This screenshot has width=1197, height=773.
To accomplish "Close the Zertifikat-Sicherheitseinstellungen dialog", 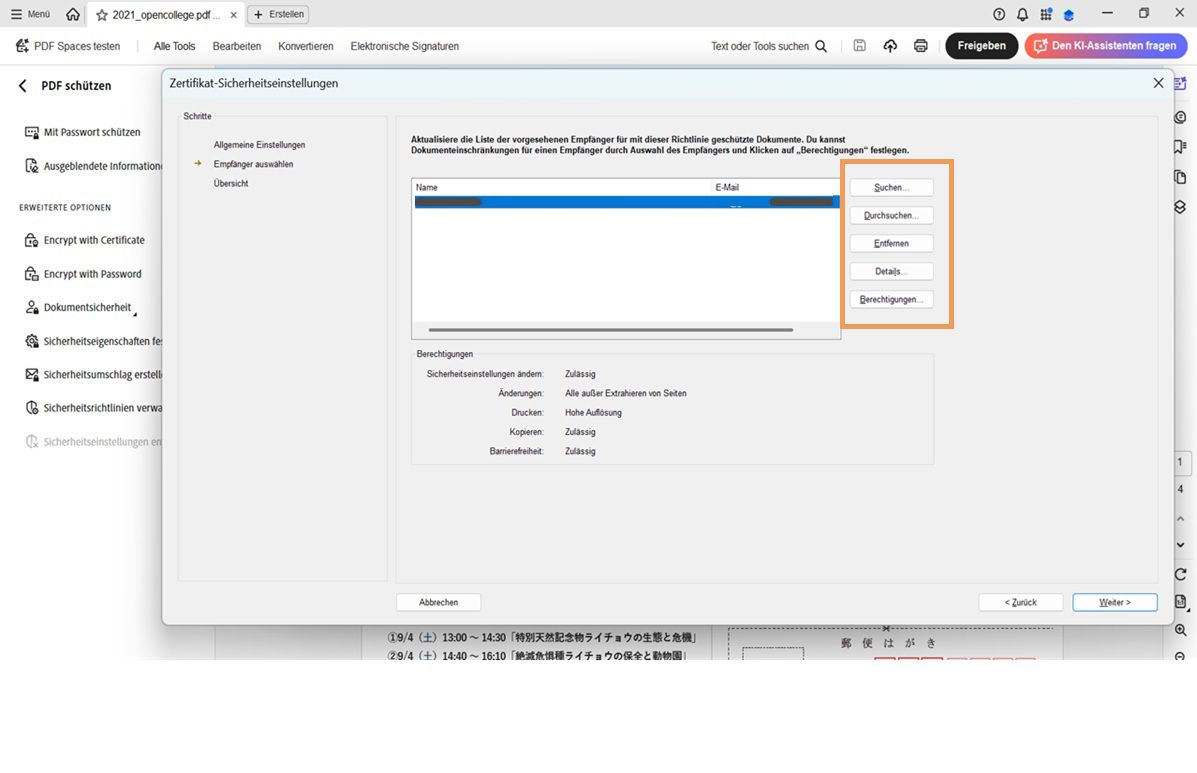I will tap(1158, 83).
